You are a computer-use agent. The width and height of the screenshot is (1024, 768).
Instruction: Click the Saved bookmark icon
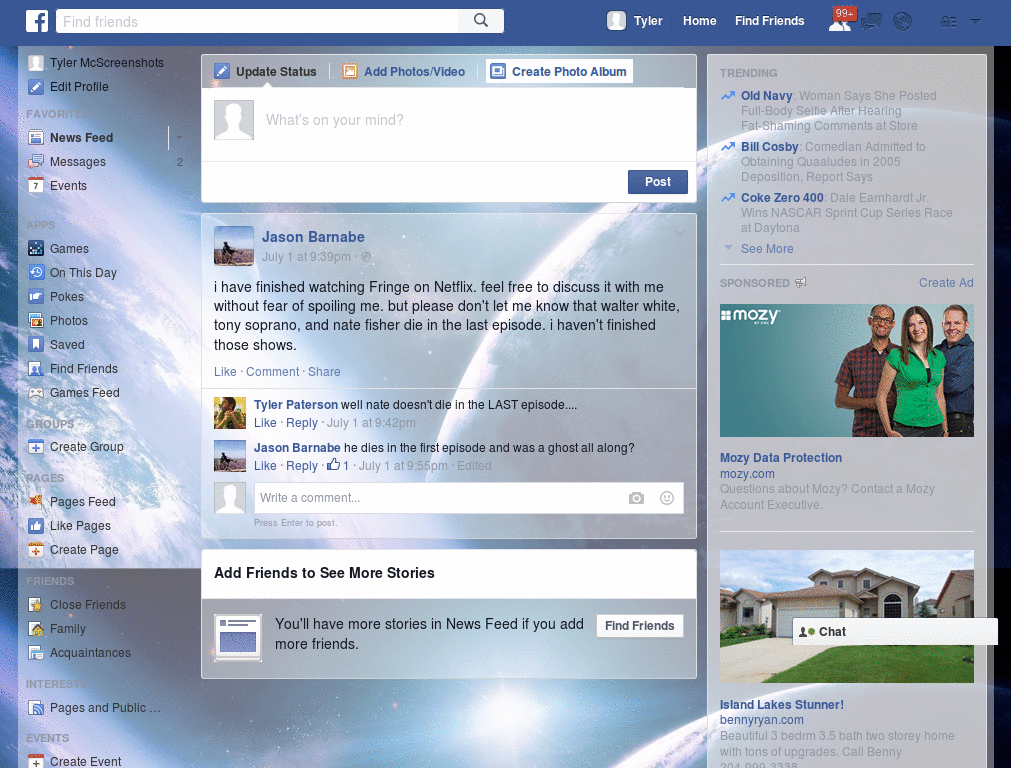[x=36, y=344]
